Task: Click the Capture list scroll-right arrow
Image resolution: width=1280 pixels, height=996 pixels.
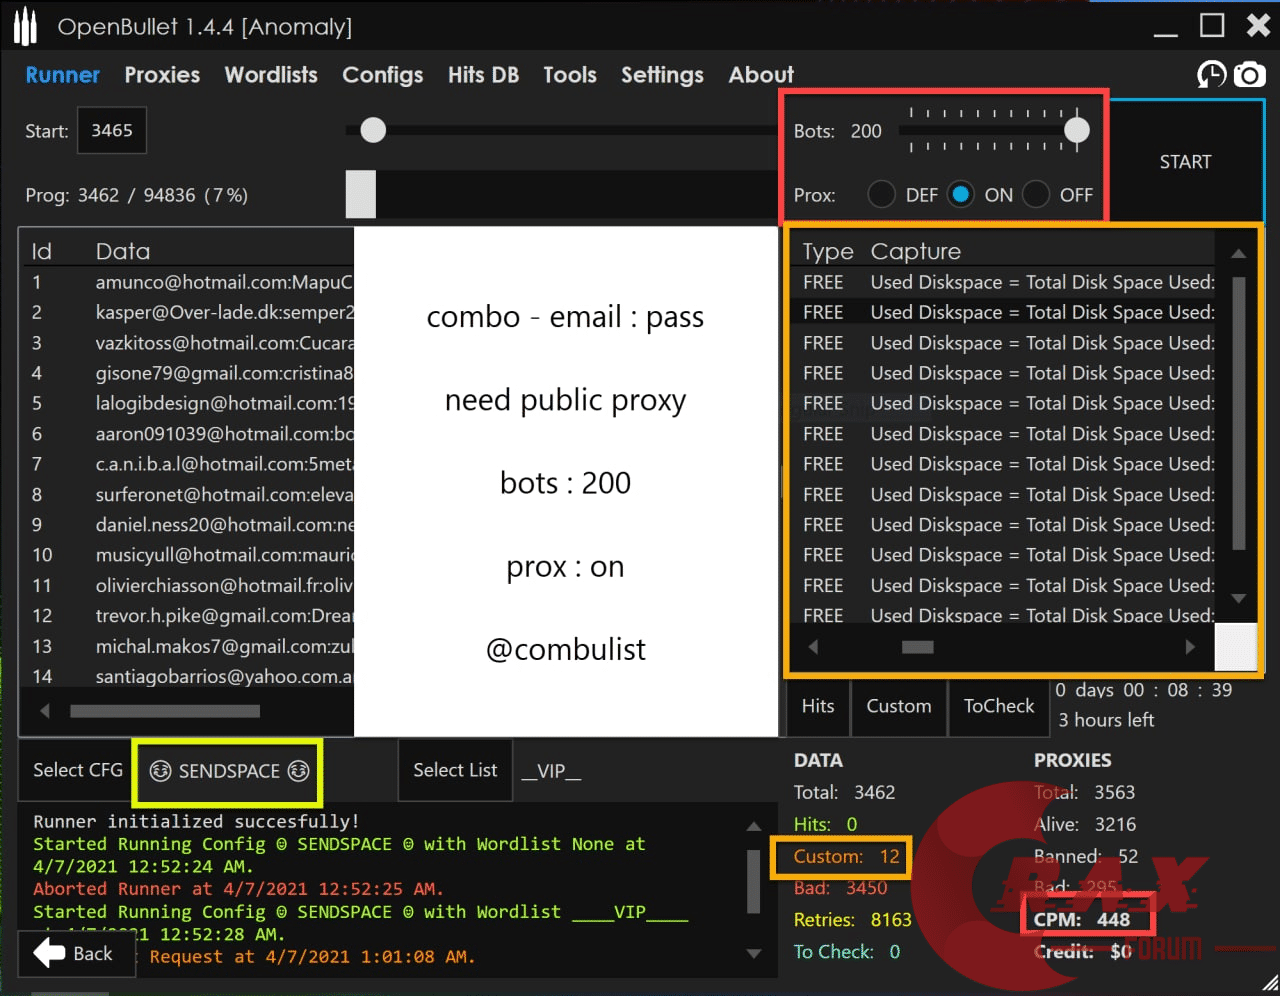Action: click(x=1189, y=647)
